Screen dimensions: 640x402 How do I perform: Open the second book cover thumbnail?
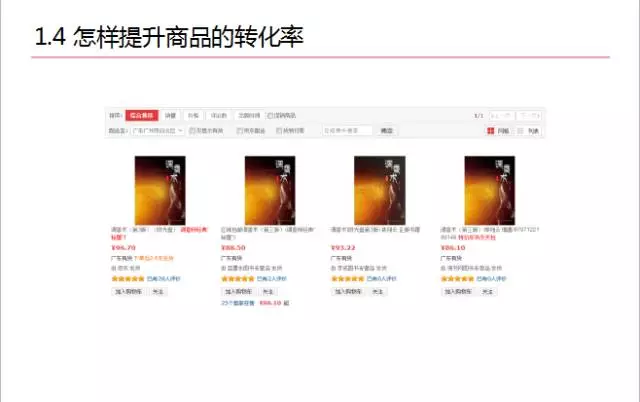point(270,190)
